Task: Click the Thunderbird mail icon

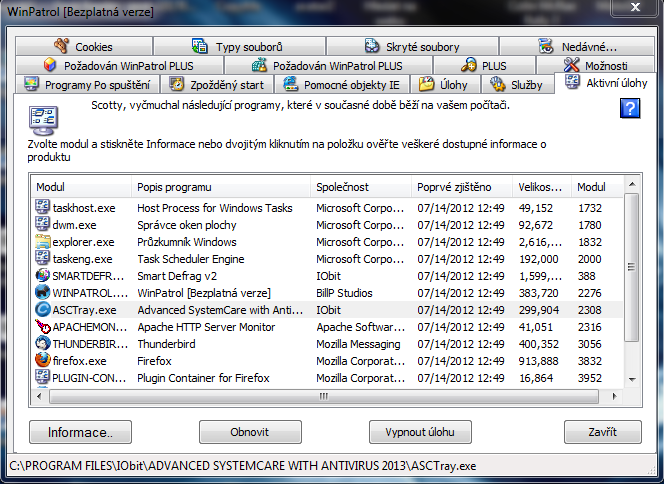Action: click(42, 343)
